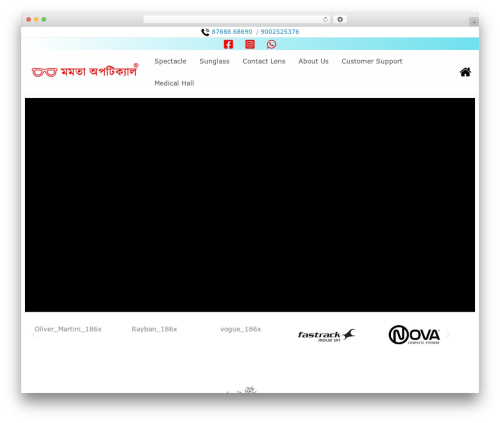Click the round button beside the address bar
The width and height of the screenshot is (500, 423).
click(x=340, y=20)
